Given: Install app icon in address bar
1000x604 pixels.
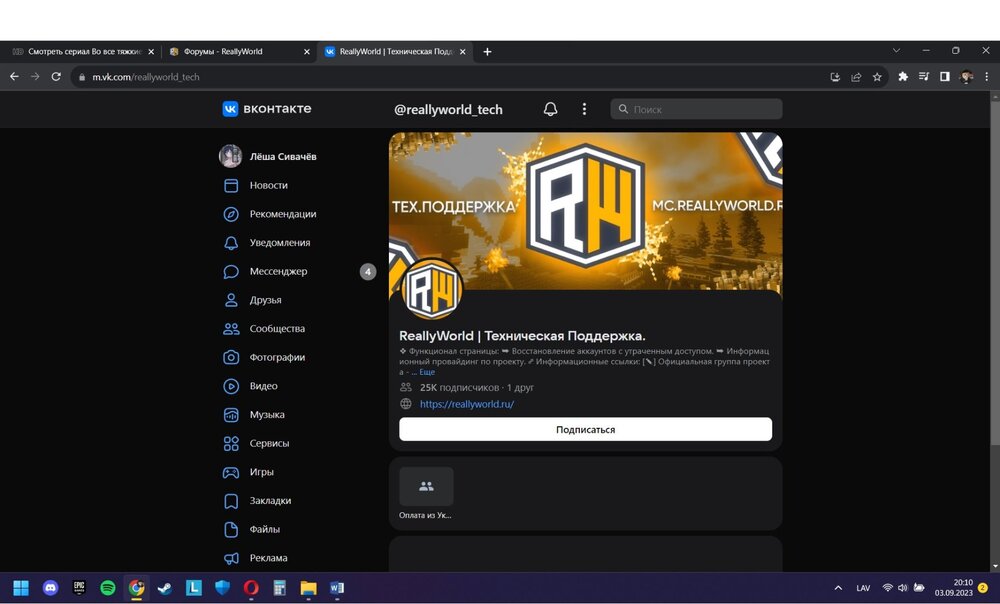Looking at the screenshot, I should click(835, 77).
